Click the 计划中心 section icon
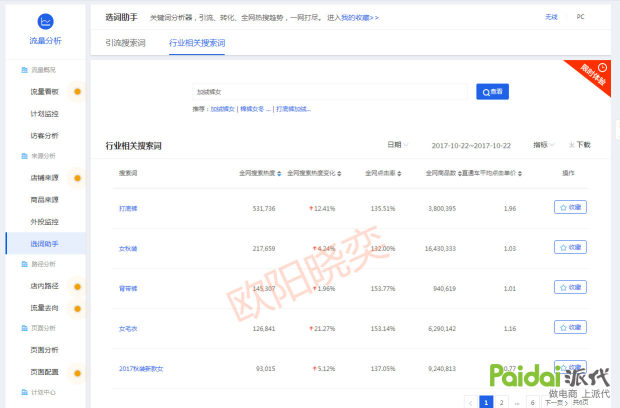620x408 pixels. pyautogui.click(x=24, y=392)
